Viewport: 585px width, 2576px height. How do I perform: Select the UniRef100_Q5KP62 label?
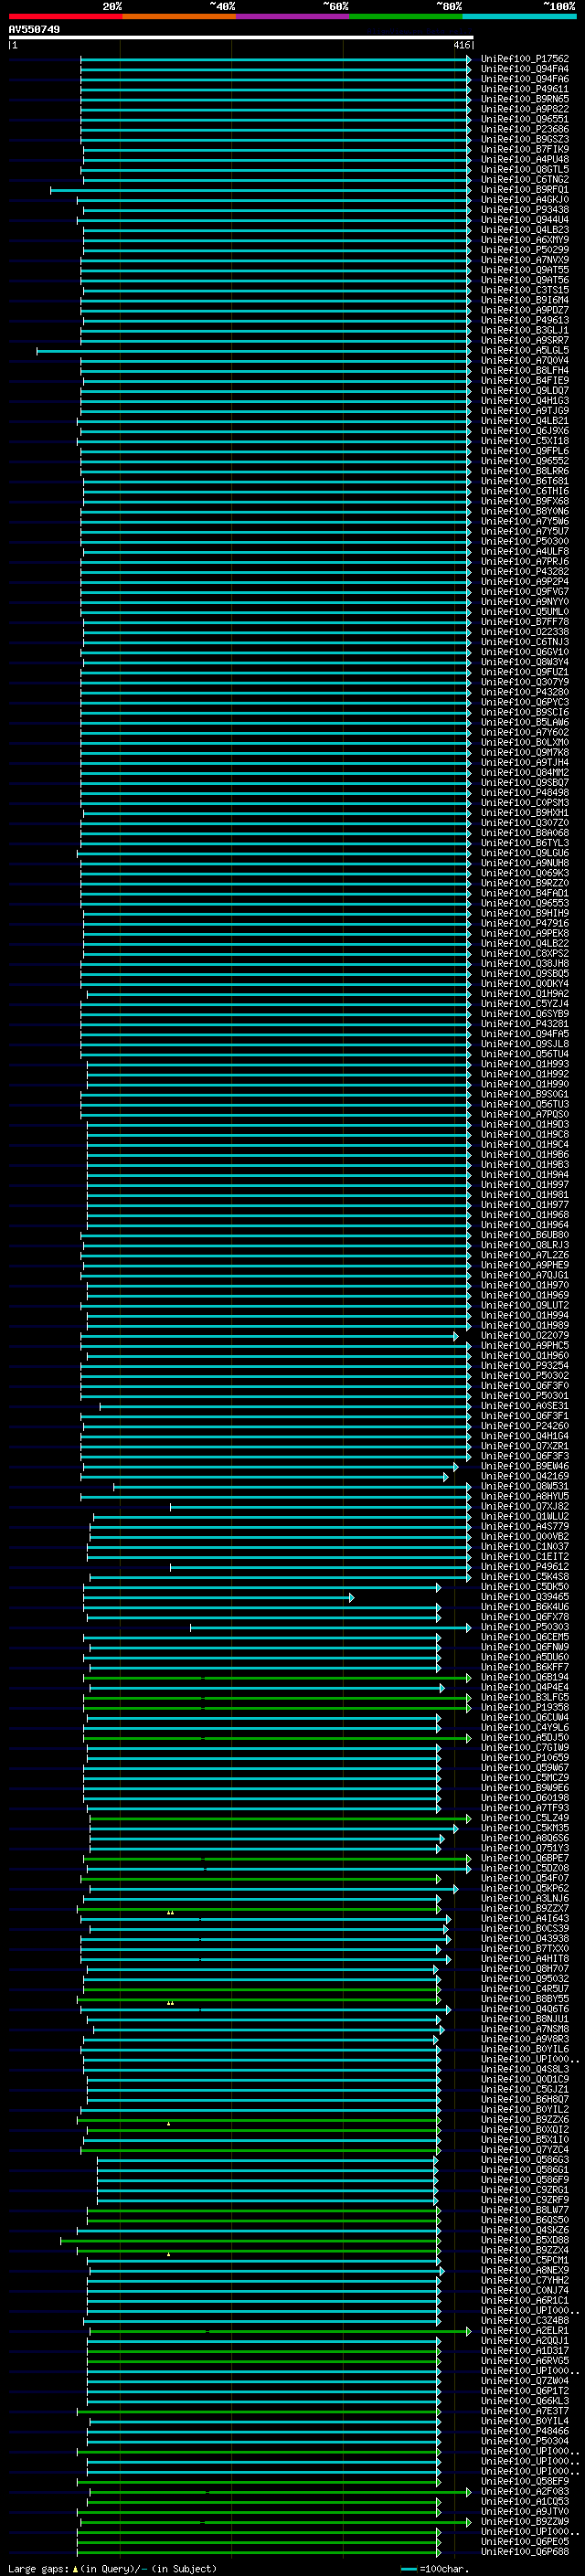[525, 1888]
